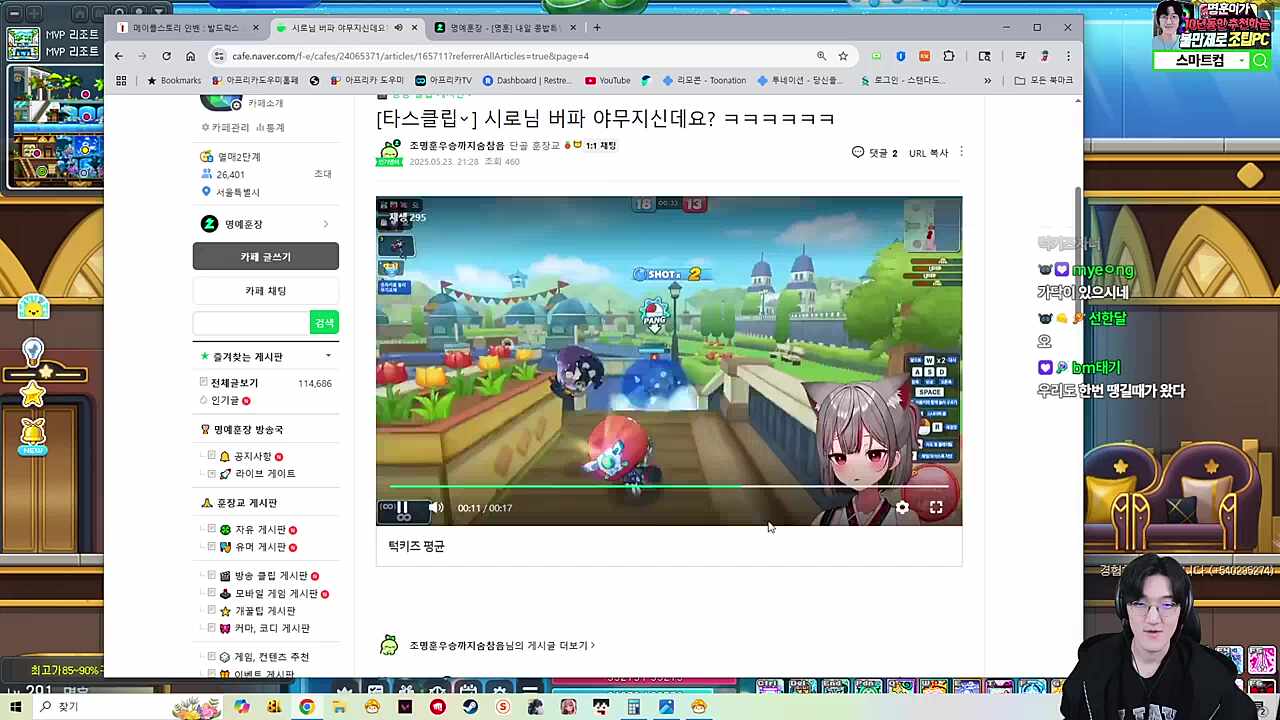Open Chrome from the Windows taskbar
The height and width of the screenshot is (720, 1280).
click(x=306, y=707)
